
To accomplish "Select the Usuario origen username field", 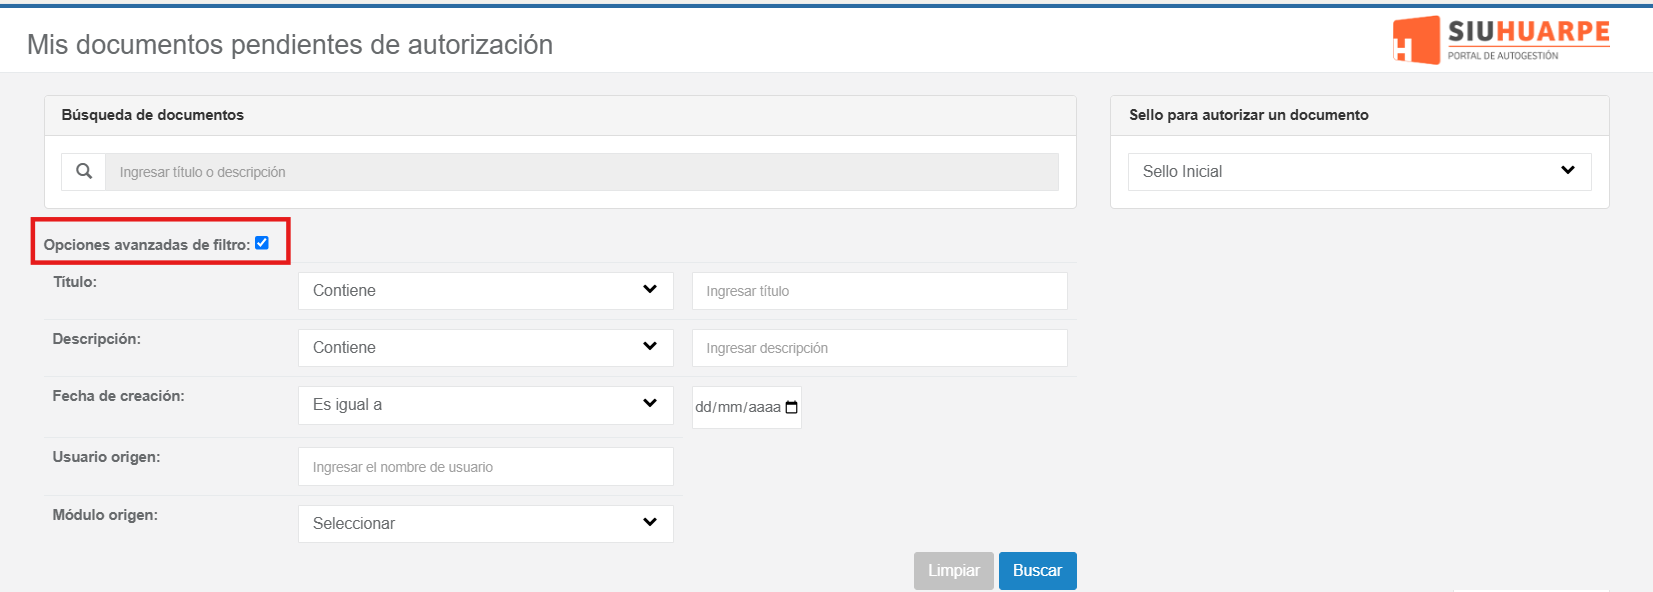I will 485,467.
